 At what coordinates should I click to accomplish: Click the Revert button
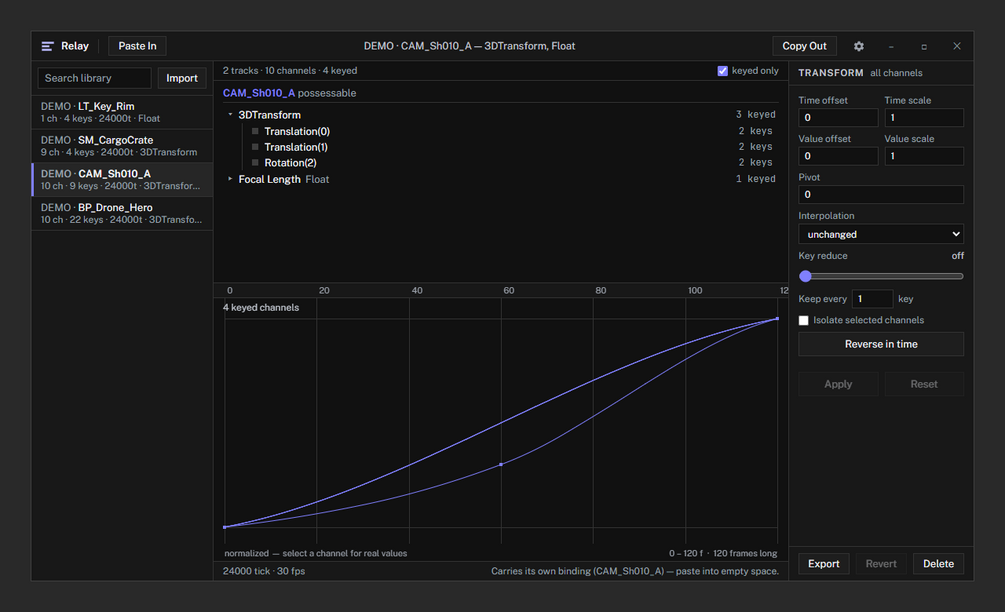tap(881, 564)
